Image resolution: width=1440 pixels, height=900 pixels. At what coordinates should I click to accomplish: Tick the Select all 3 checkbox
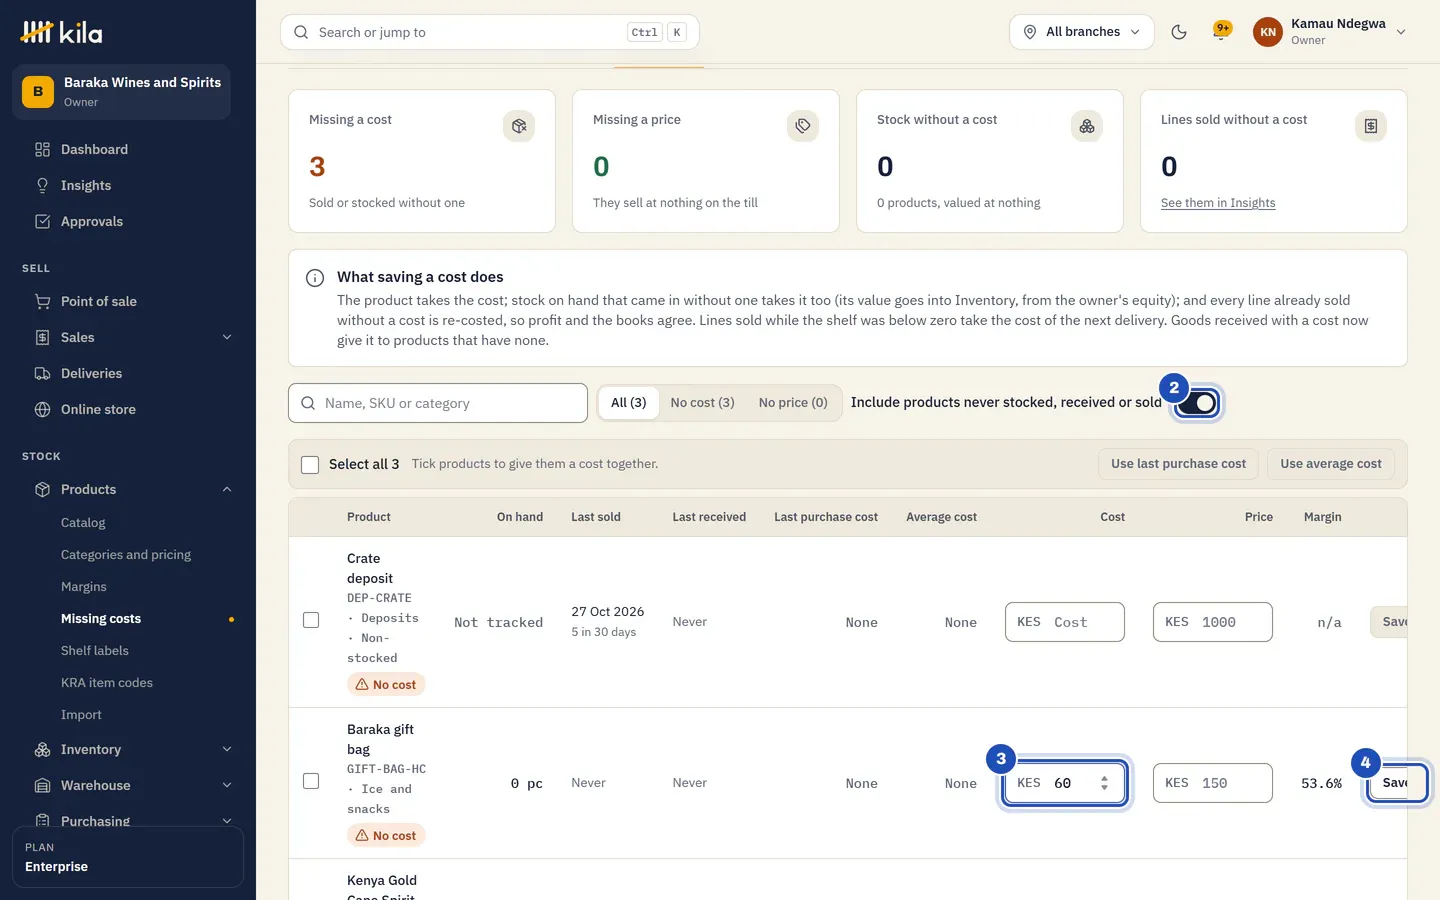[310, 465]
